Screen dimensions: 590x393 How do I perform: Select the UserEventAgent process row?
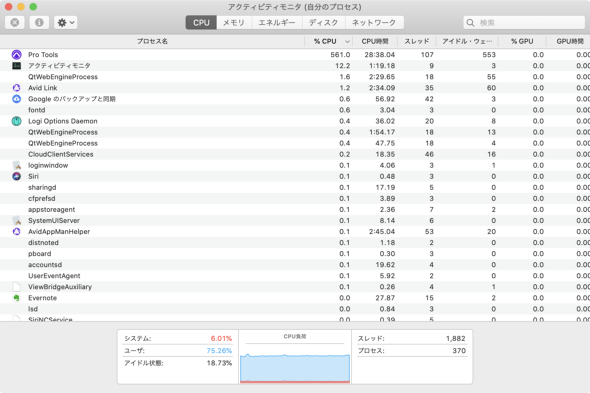pyautogui.click(x=295, y=276)
